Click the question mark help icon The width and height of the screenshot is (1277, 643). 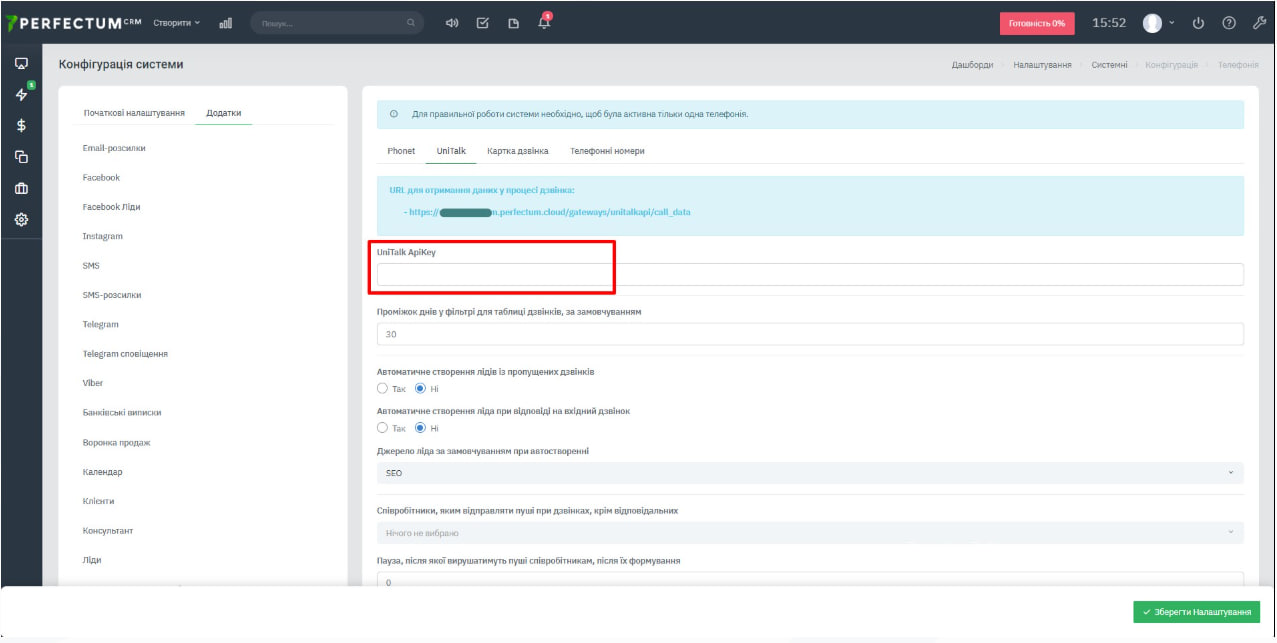(x=1229, y=22)
